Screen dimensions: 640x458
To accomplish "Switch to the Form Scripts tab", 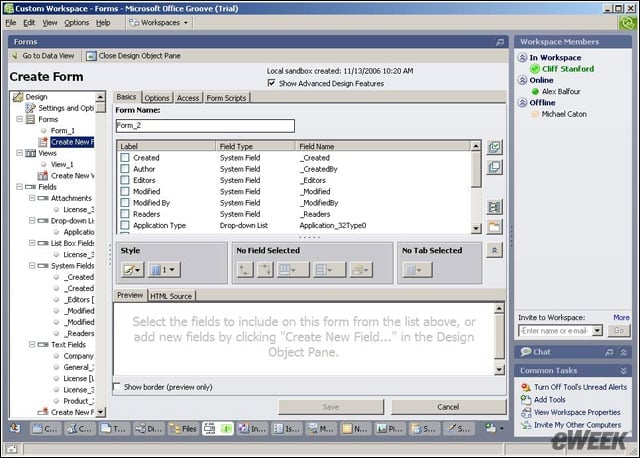I will (226, 98).
